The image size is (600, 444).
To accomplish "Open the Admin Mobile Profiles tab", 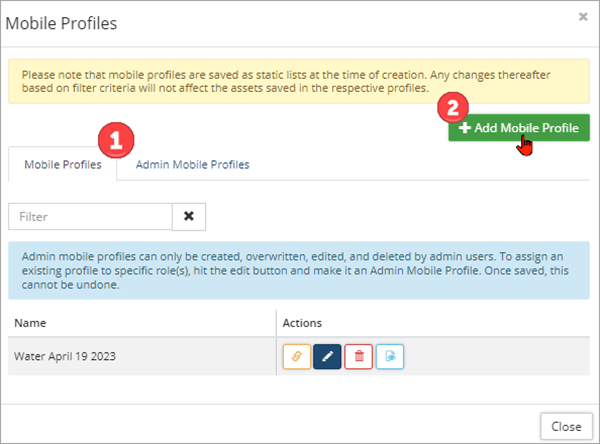I will click(x=192, y=164).
